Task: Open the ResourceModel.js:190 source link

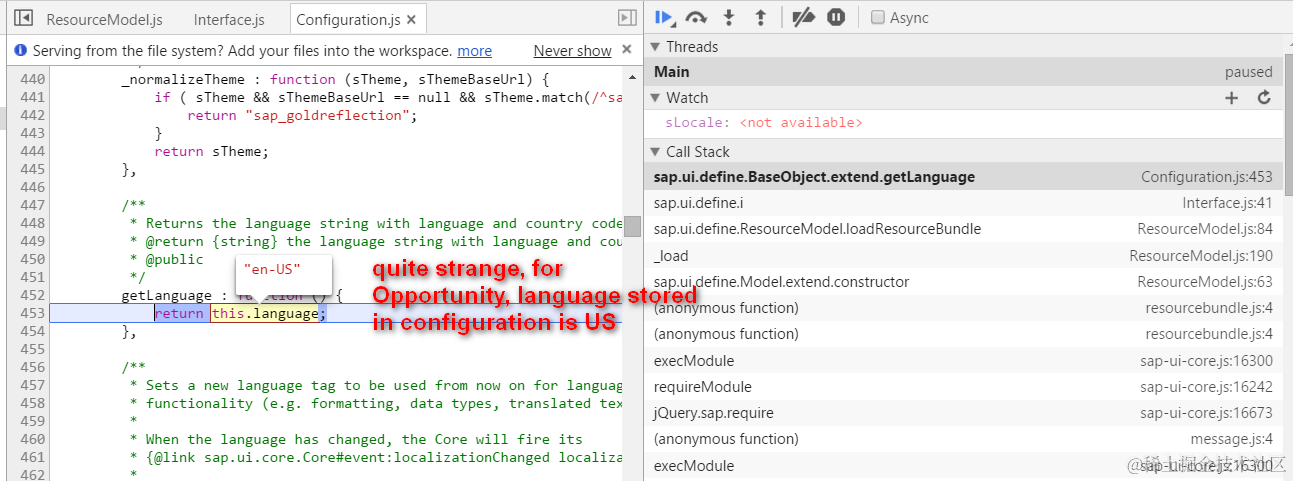Action: point(1201,256)
